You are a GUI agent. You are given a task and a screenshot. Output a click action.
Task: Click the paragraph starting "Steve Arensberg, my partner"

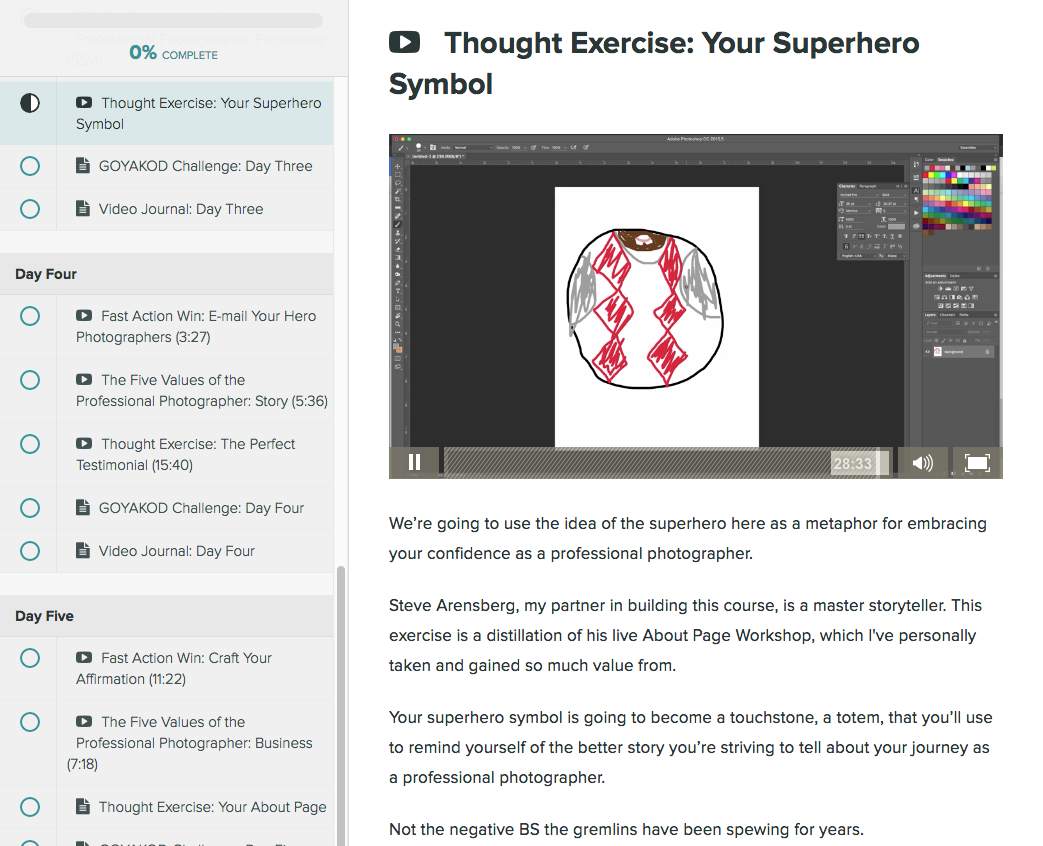(x=686, y=635)
